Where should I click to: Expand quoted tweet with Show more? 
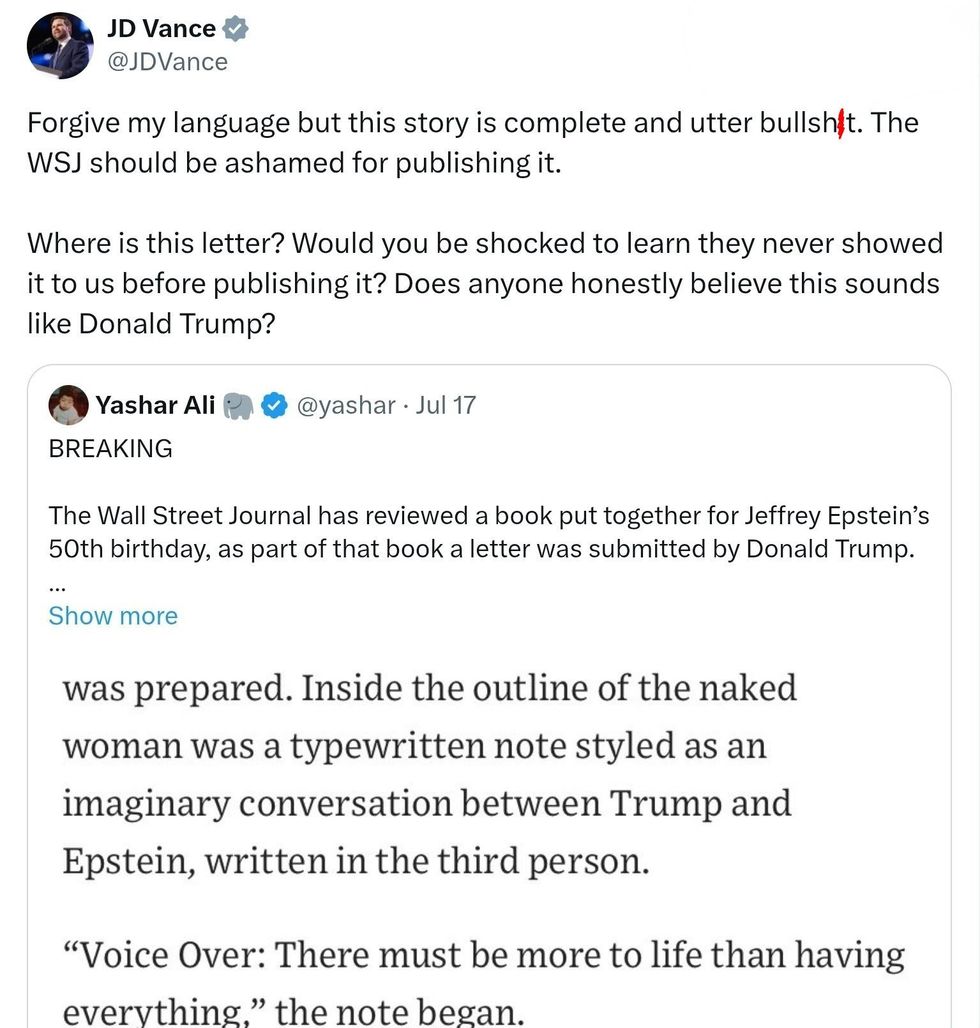click(113, 616)
